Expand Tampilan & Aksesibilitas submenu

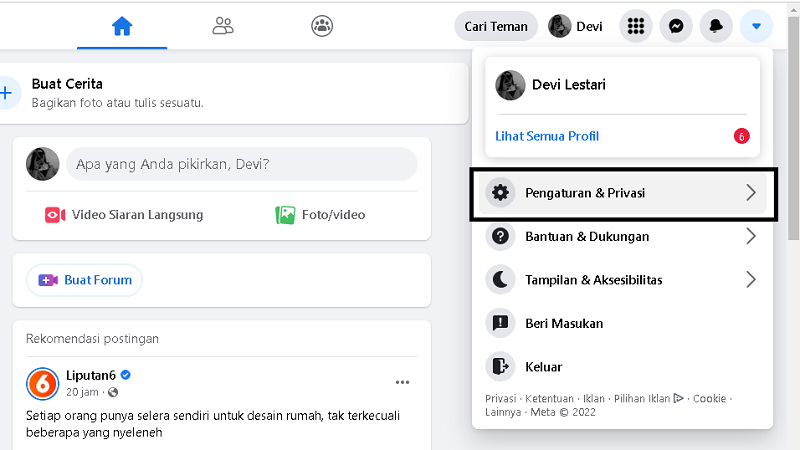coord(750,280)
